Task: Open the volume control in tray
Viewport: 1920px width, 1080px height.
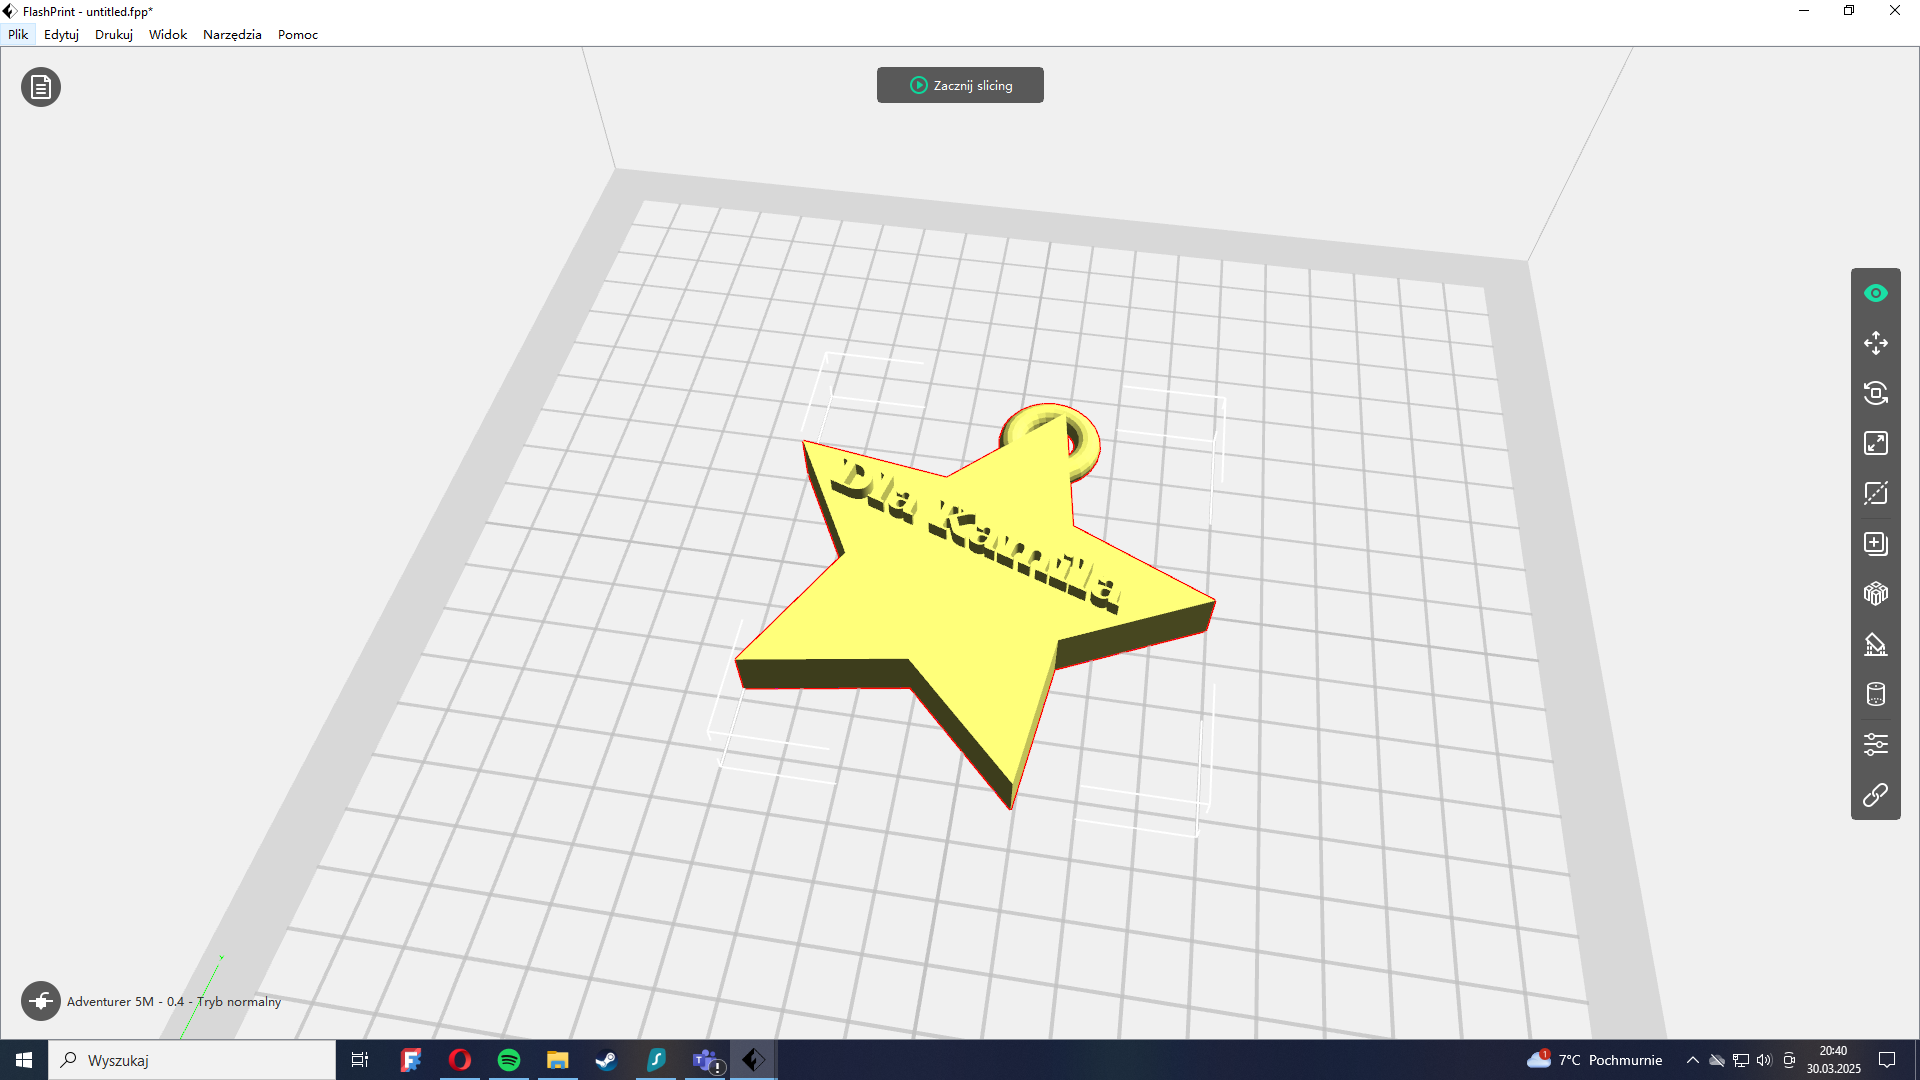Action: (x=1764, y=1060)
